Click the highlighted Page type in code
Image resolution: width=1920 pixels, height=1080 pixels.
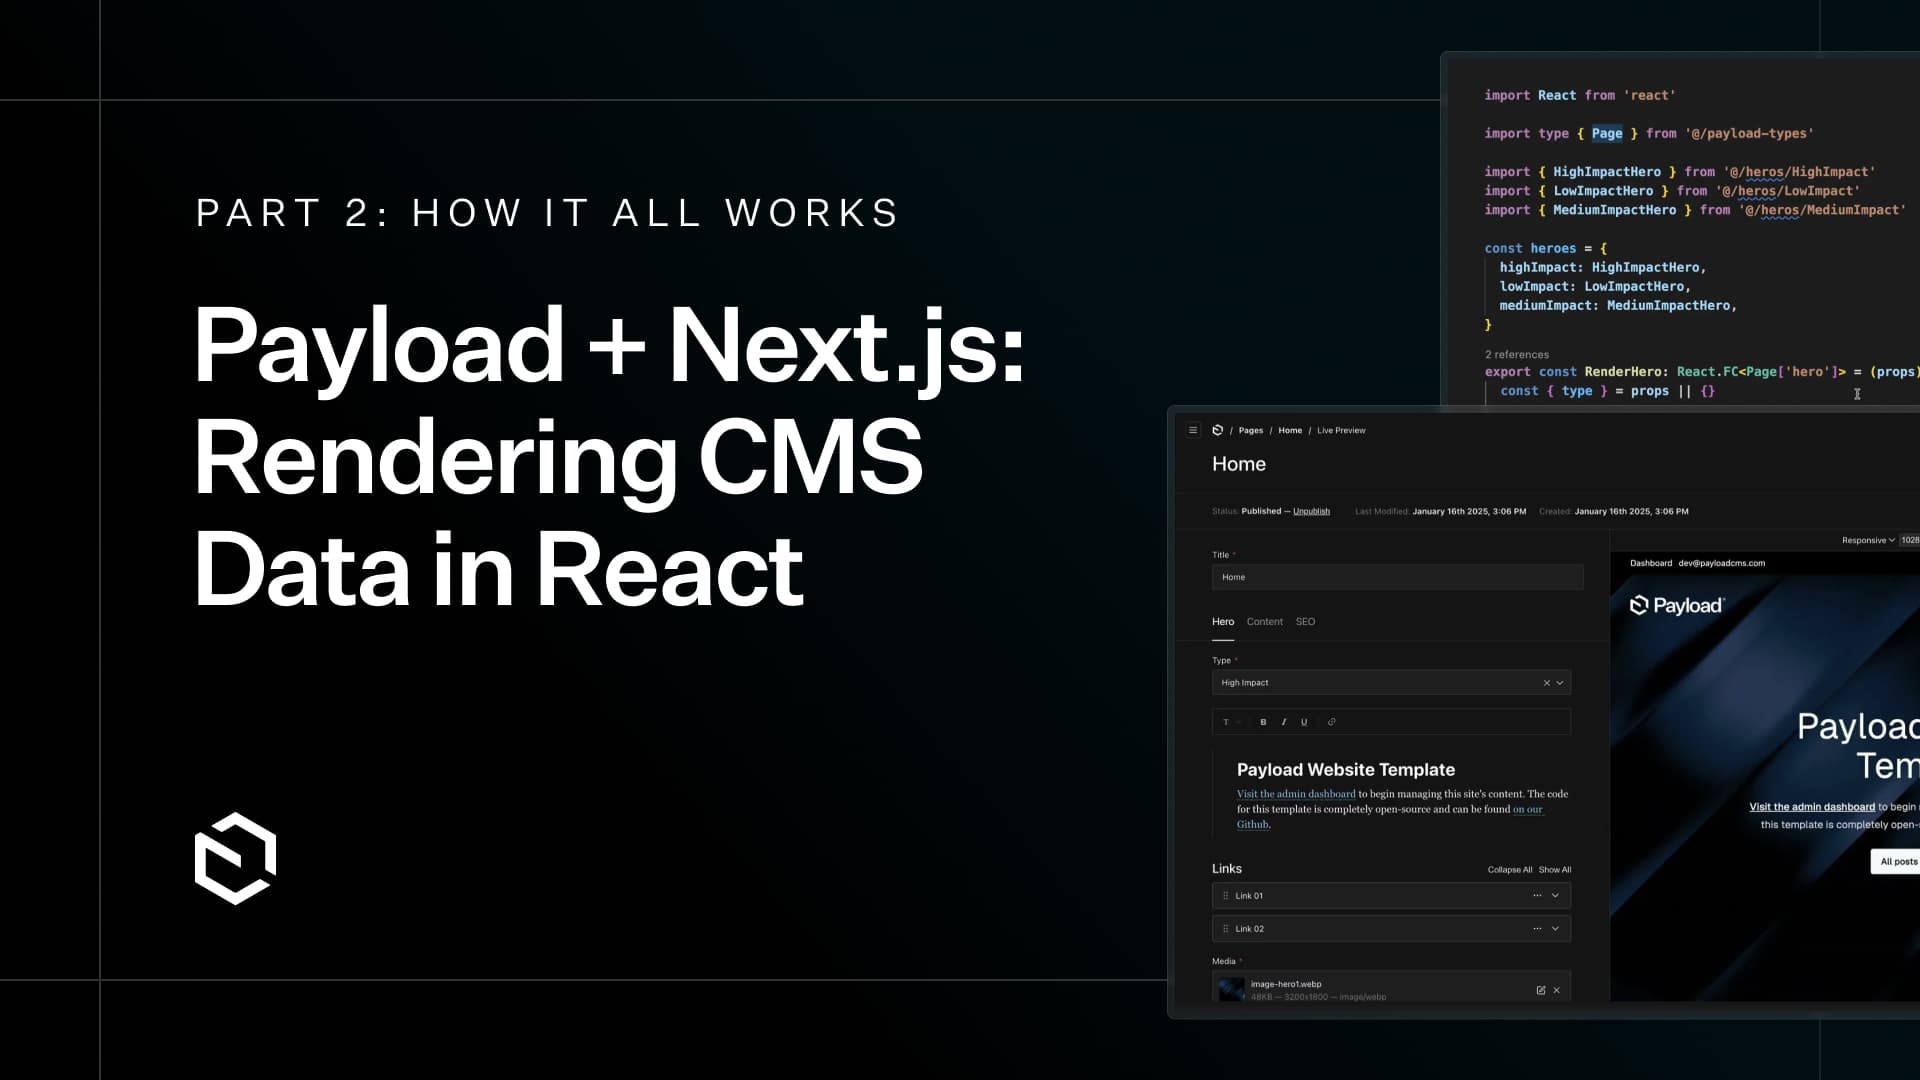click(1607, 133)
